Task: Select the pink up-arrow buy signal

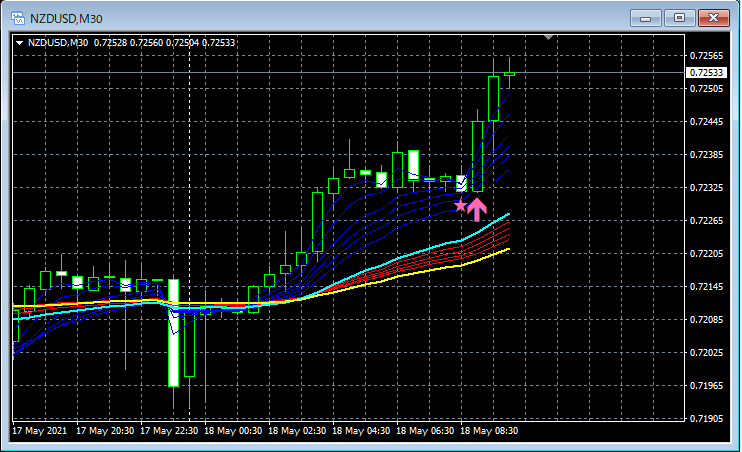Action: [477, 210]
